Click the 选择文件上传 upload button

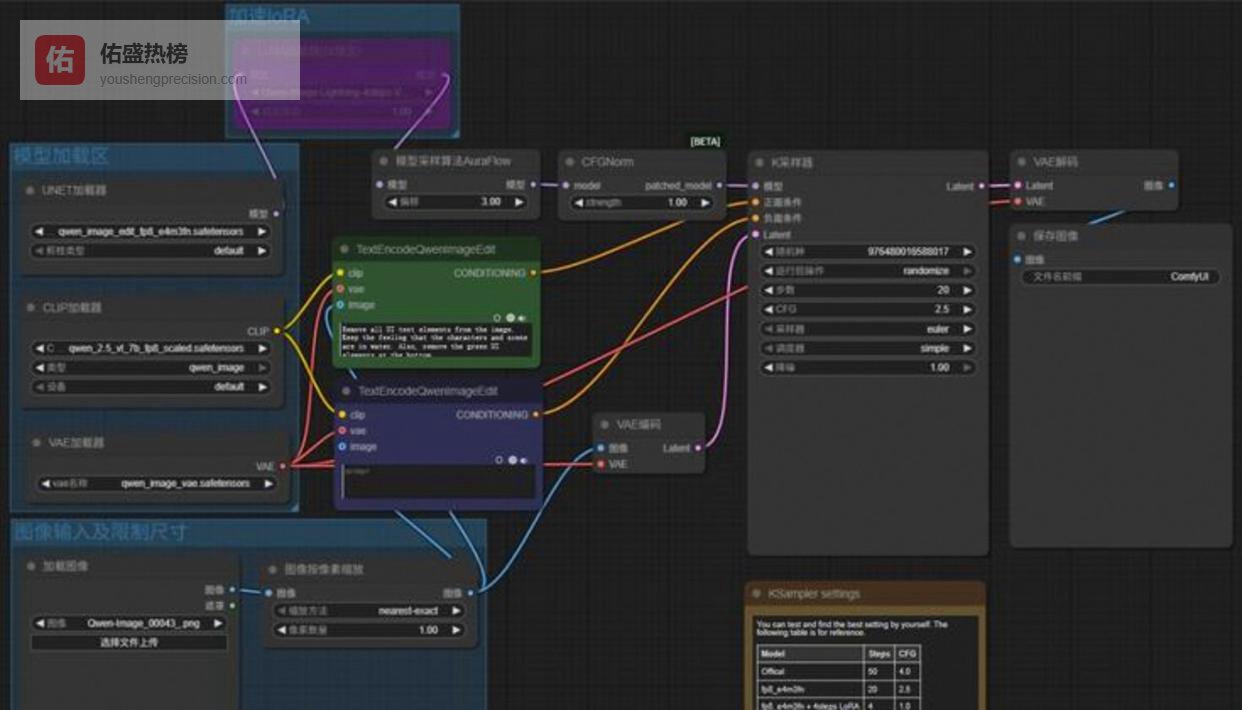click(x=129, y=642)
